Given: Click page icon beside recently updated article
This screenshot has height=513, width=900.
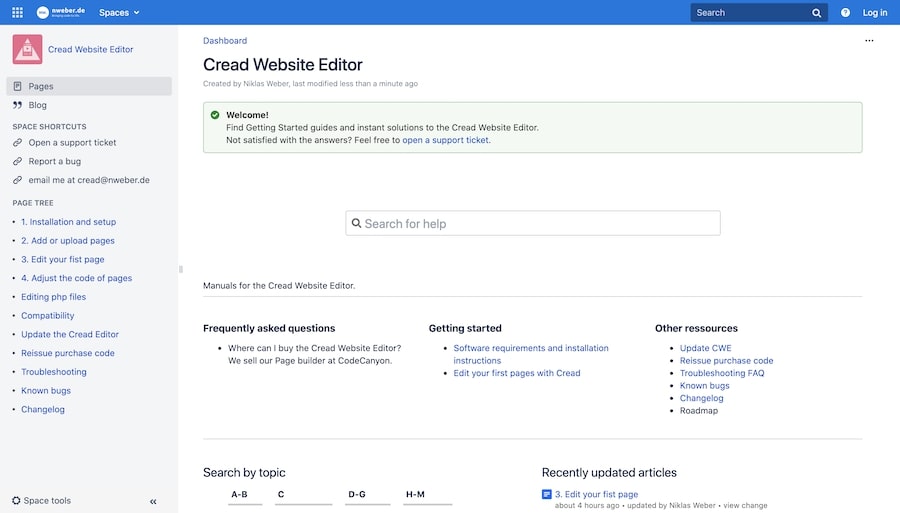Looking at the screenshot, I should 546,494.
